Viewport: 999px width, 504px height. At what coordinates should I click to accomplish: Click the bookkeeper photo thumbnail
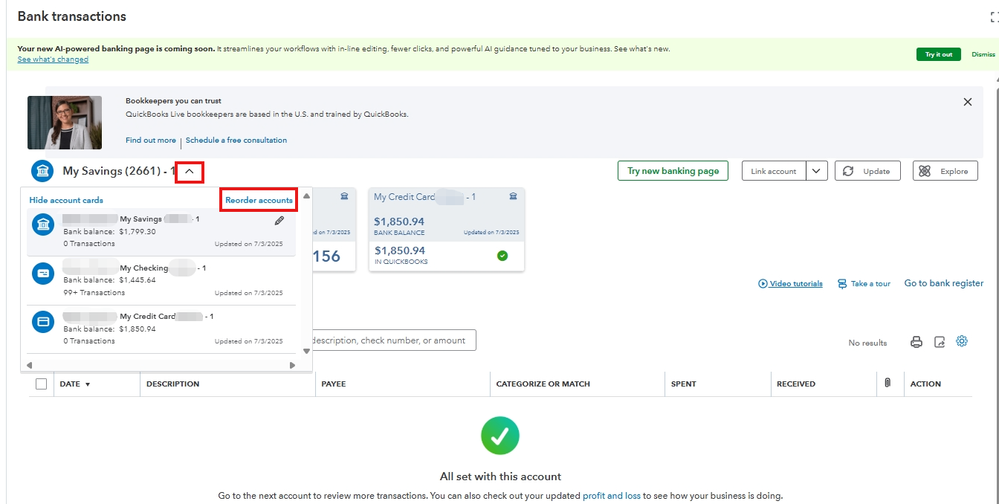(64, 122)
